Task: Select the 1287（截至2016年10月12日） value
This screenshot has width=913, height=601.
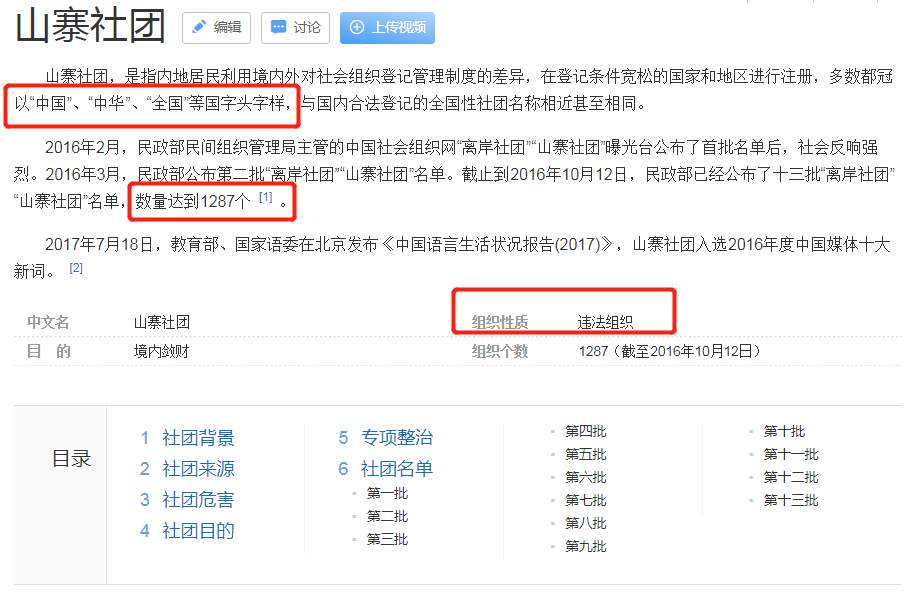Action: click(670, 351)
